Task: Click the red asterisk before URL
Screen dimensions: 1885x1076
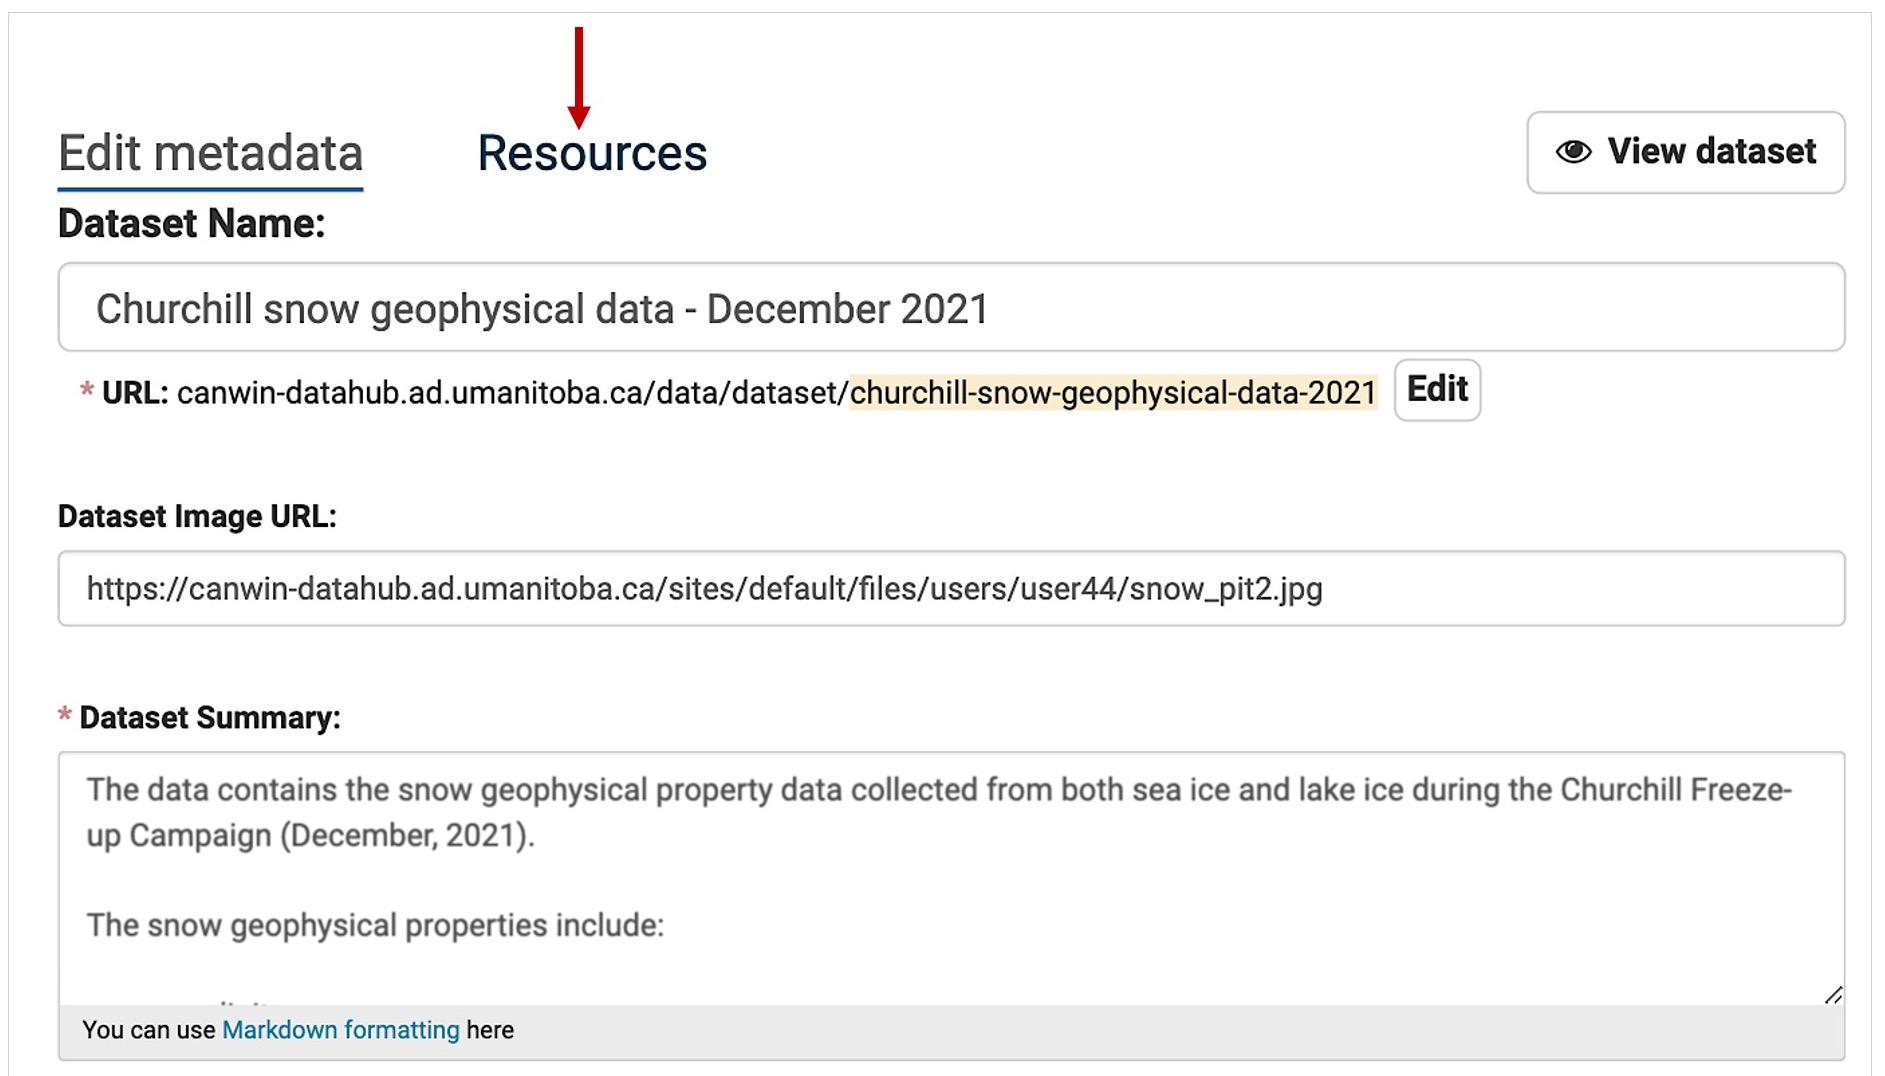Action: click(87, 390)
